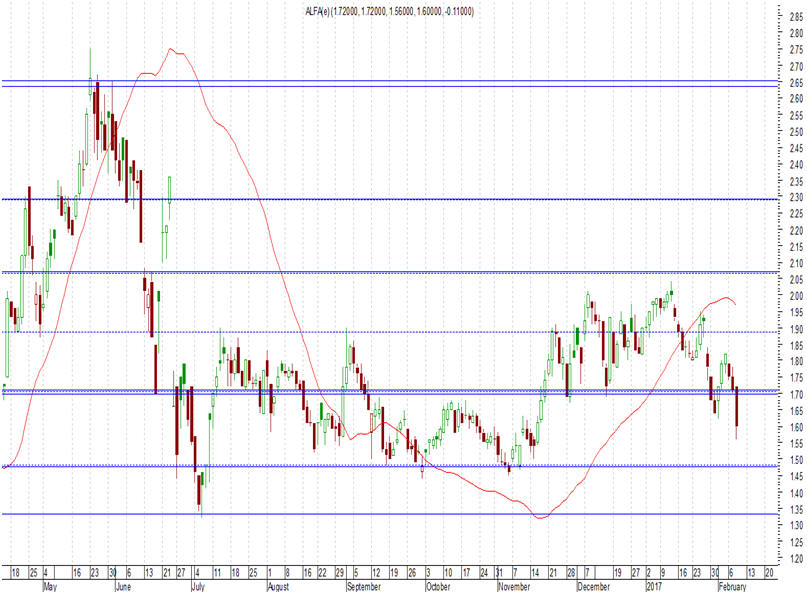This screenshot has width=807, height=594.
Task: Click the 9 date label in January 2017
Action: (664, 573)
